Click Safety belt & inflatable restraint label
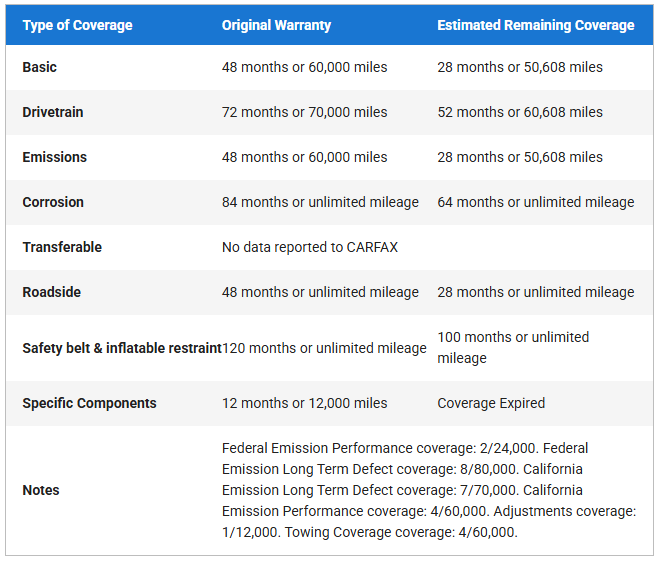Image resolution: width=660 pixels, height=561 pixels. click(x=121, y=348)
